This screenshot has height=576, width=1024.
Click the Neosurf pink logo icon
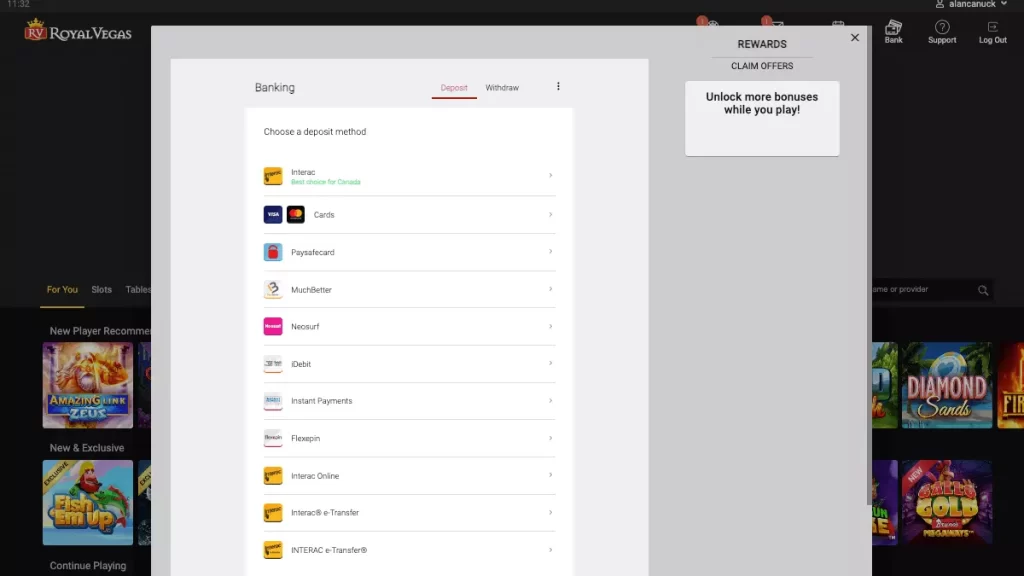click(273, 327)
